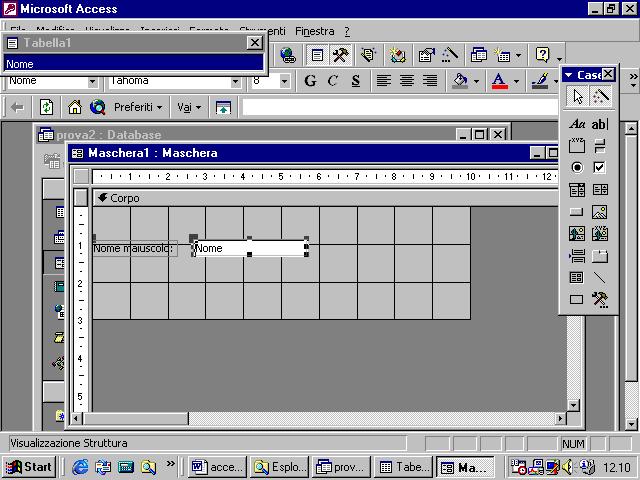Select the Combo Box tool
The height and width of the screenshot is (480, 640).
click(x=577, y=190)
